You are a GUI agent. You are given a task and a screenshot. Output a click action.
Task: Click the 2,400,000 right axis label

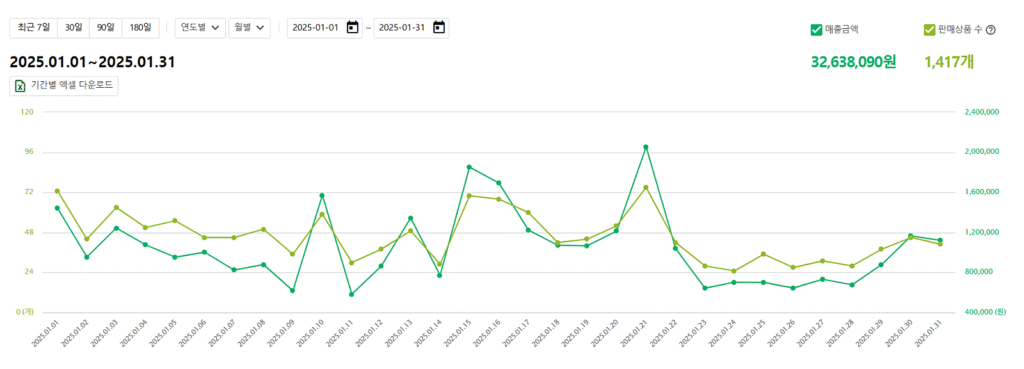coord(982,112)
